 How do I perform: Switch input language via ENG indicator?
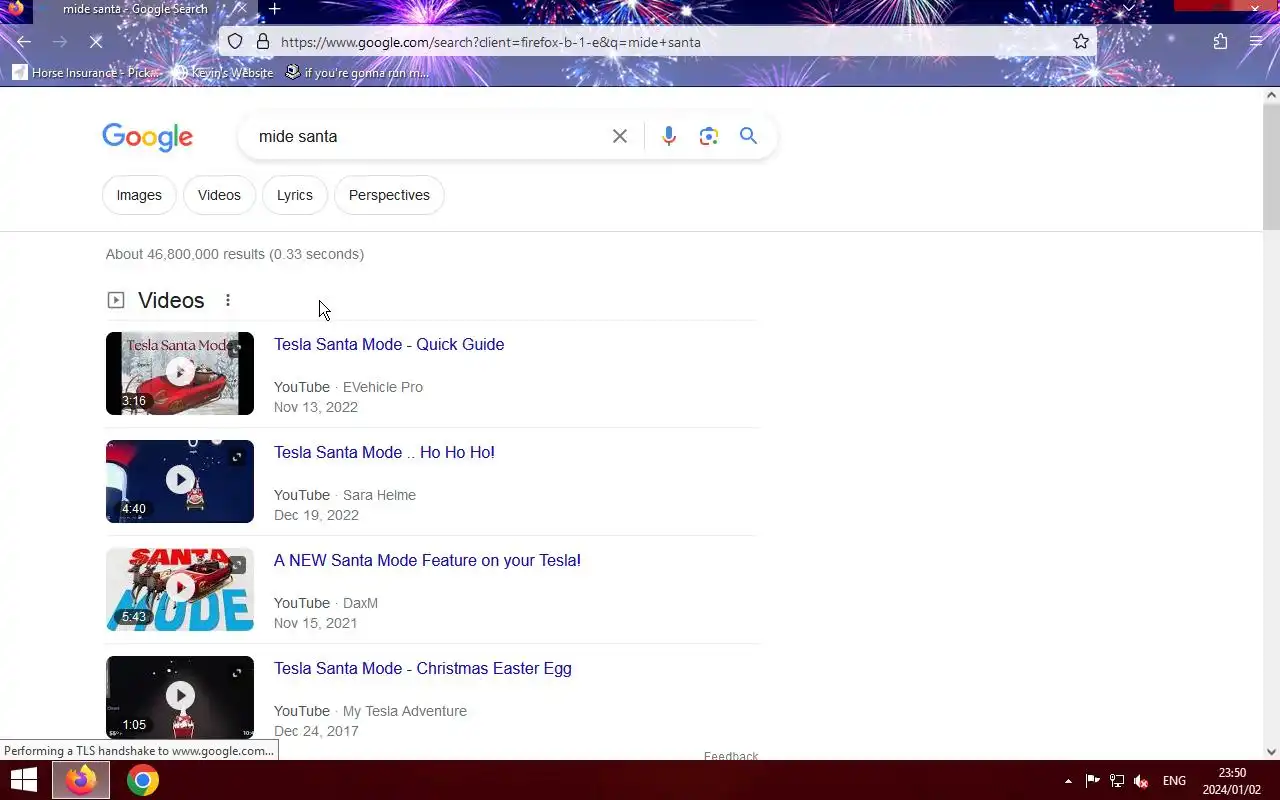(1174, 781)
